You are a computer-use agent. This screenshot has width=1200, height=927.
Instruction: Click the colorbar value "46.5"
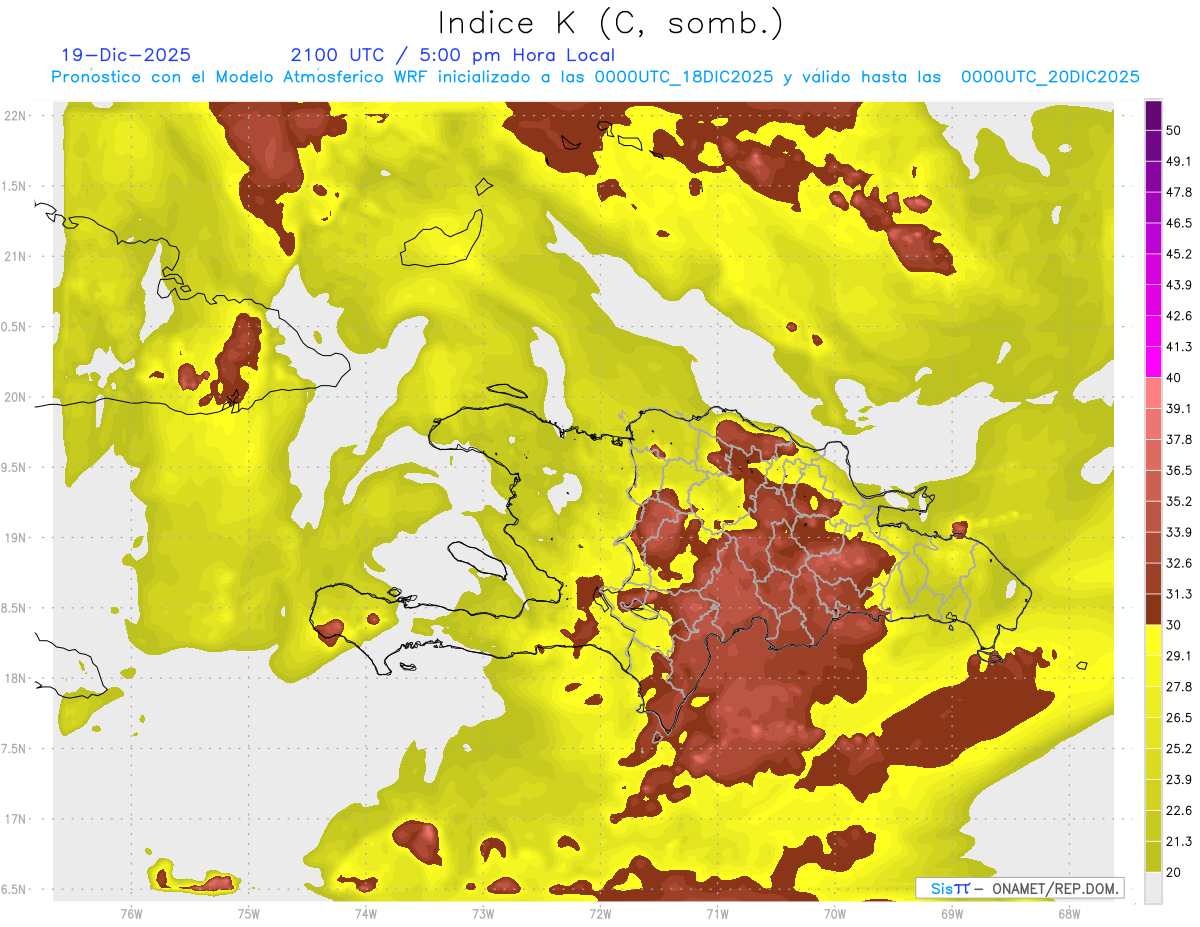pos(1178,223)
